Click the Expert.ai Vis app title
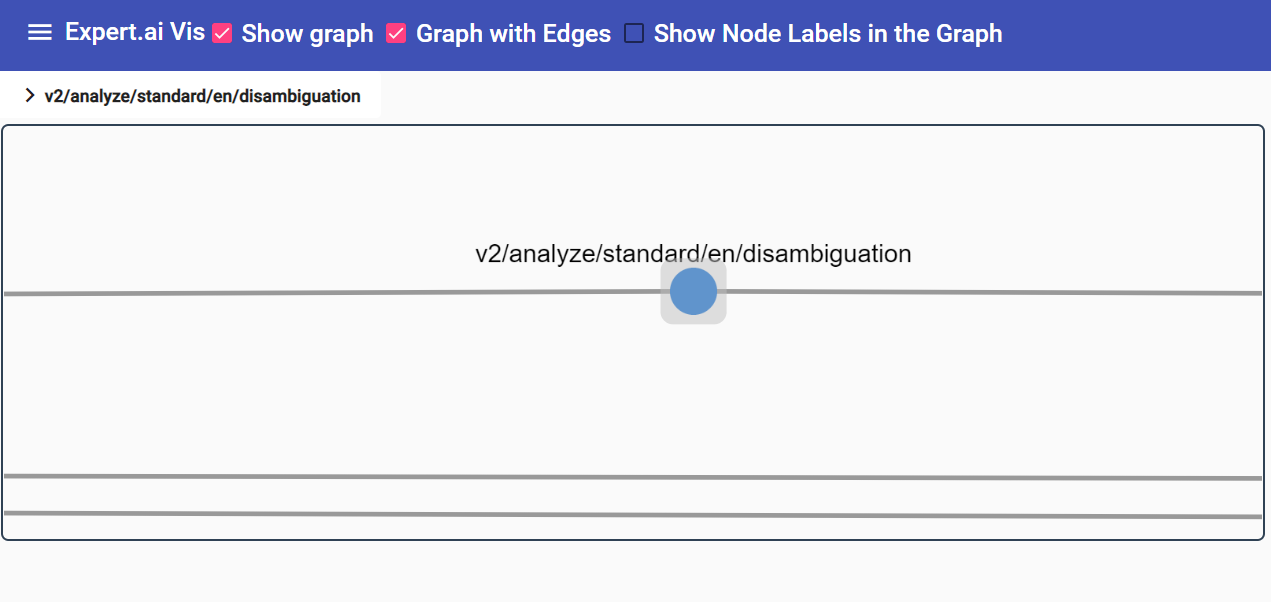 (135, 32)
